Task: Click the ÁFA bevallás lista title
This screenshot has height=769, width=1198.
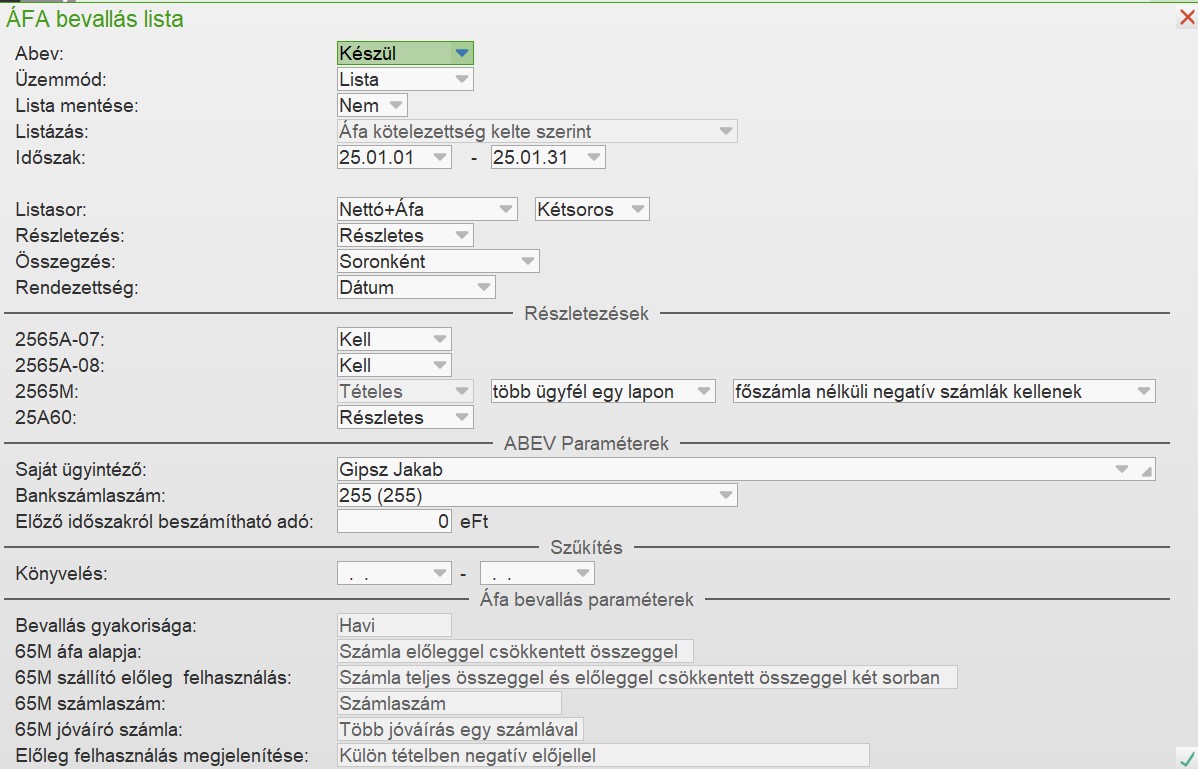Action: [95, 18]
